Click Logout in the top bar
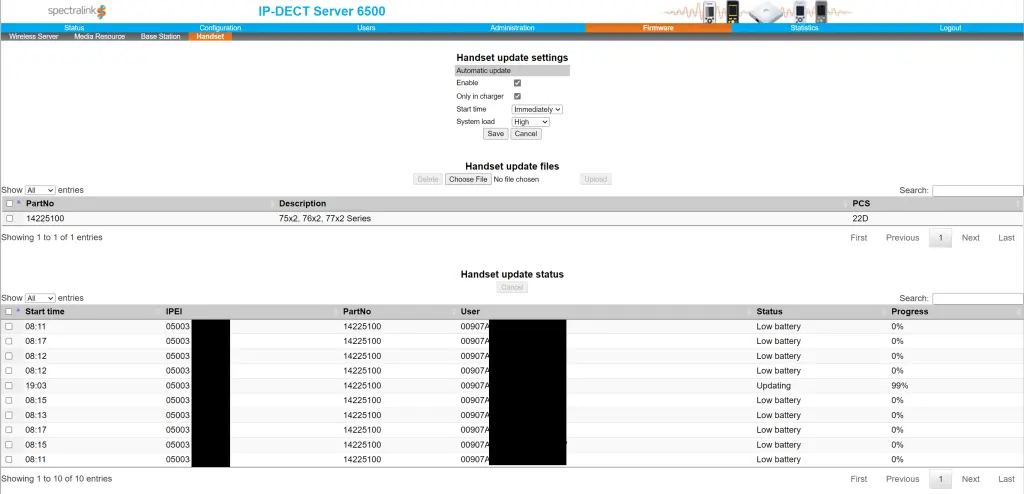Viewport: 1024px width, 494px height. point(950,28)
